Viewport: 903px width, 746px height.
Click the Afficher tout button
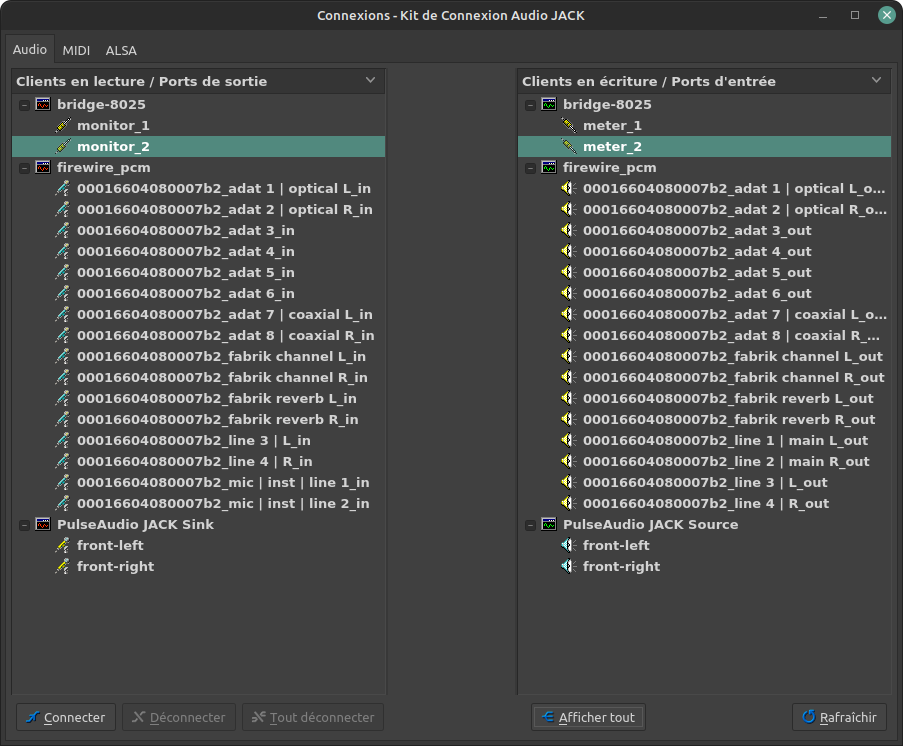[588, 717]
